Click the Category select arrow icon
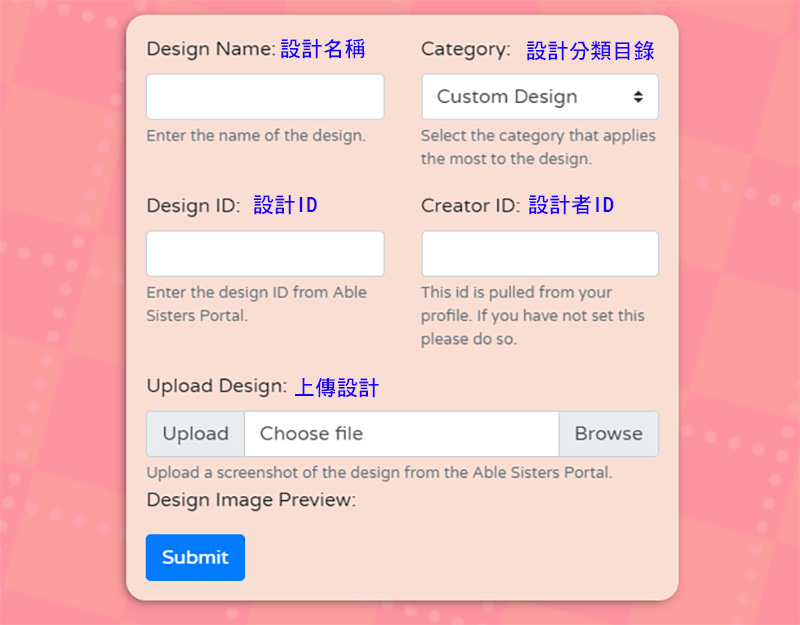800x625 pixels. coord(638,97)
